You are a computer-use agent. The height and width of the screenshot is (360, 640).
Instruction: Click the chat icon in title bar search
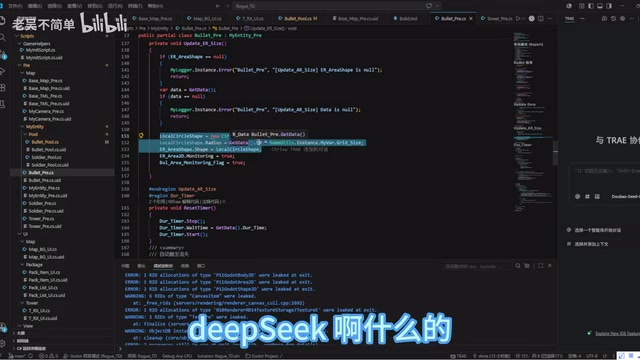[429, 6]
